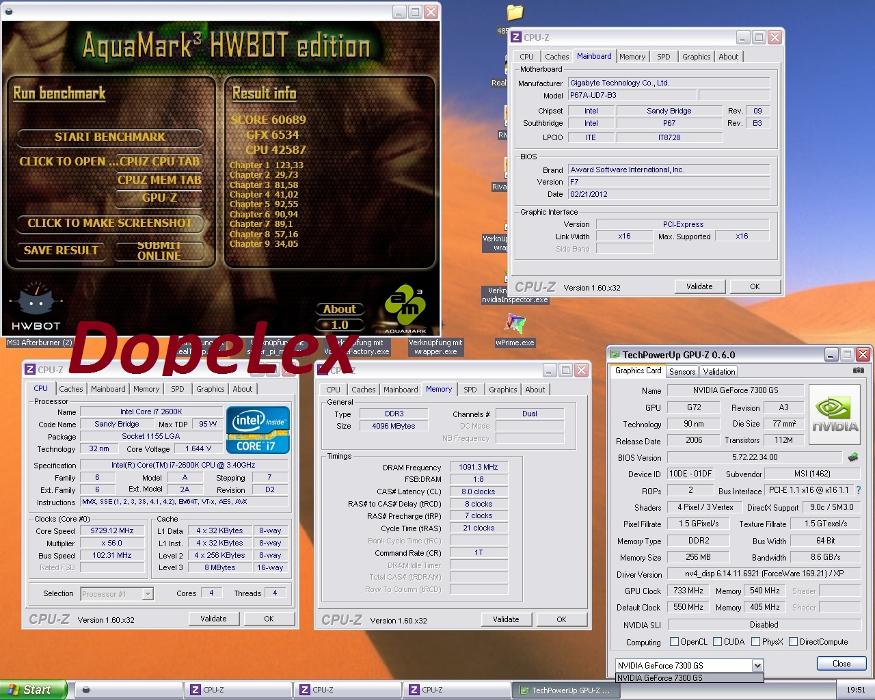Image resolution: width=875 pixels, height=700 pixels.
Task: Click the BIOS save chip icon in GPU-Z
Action: click(853, 457)
